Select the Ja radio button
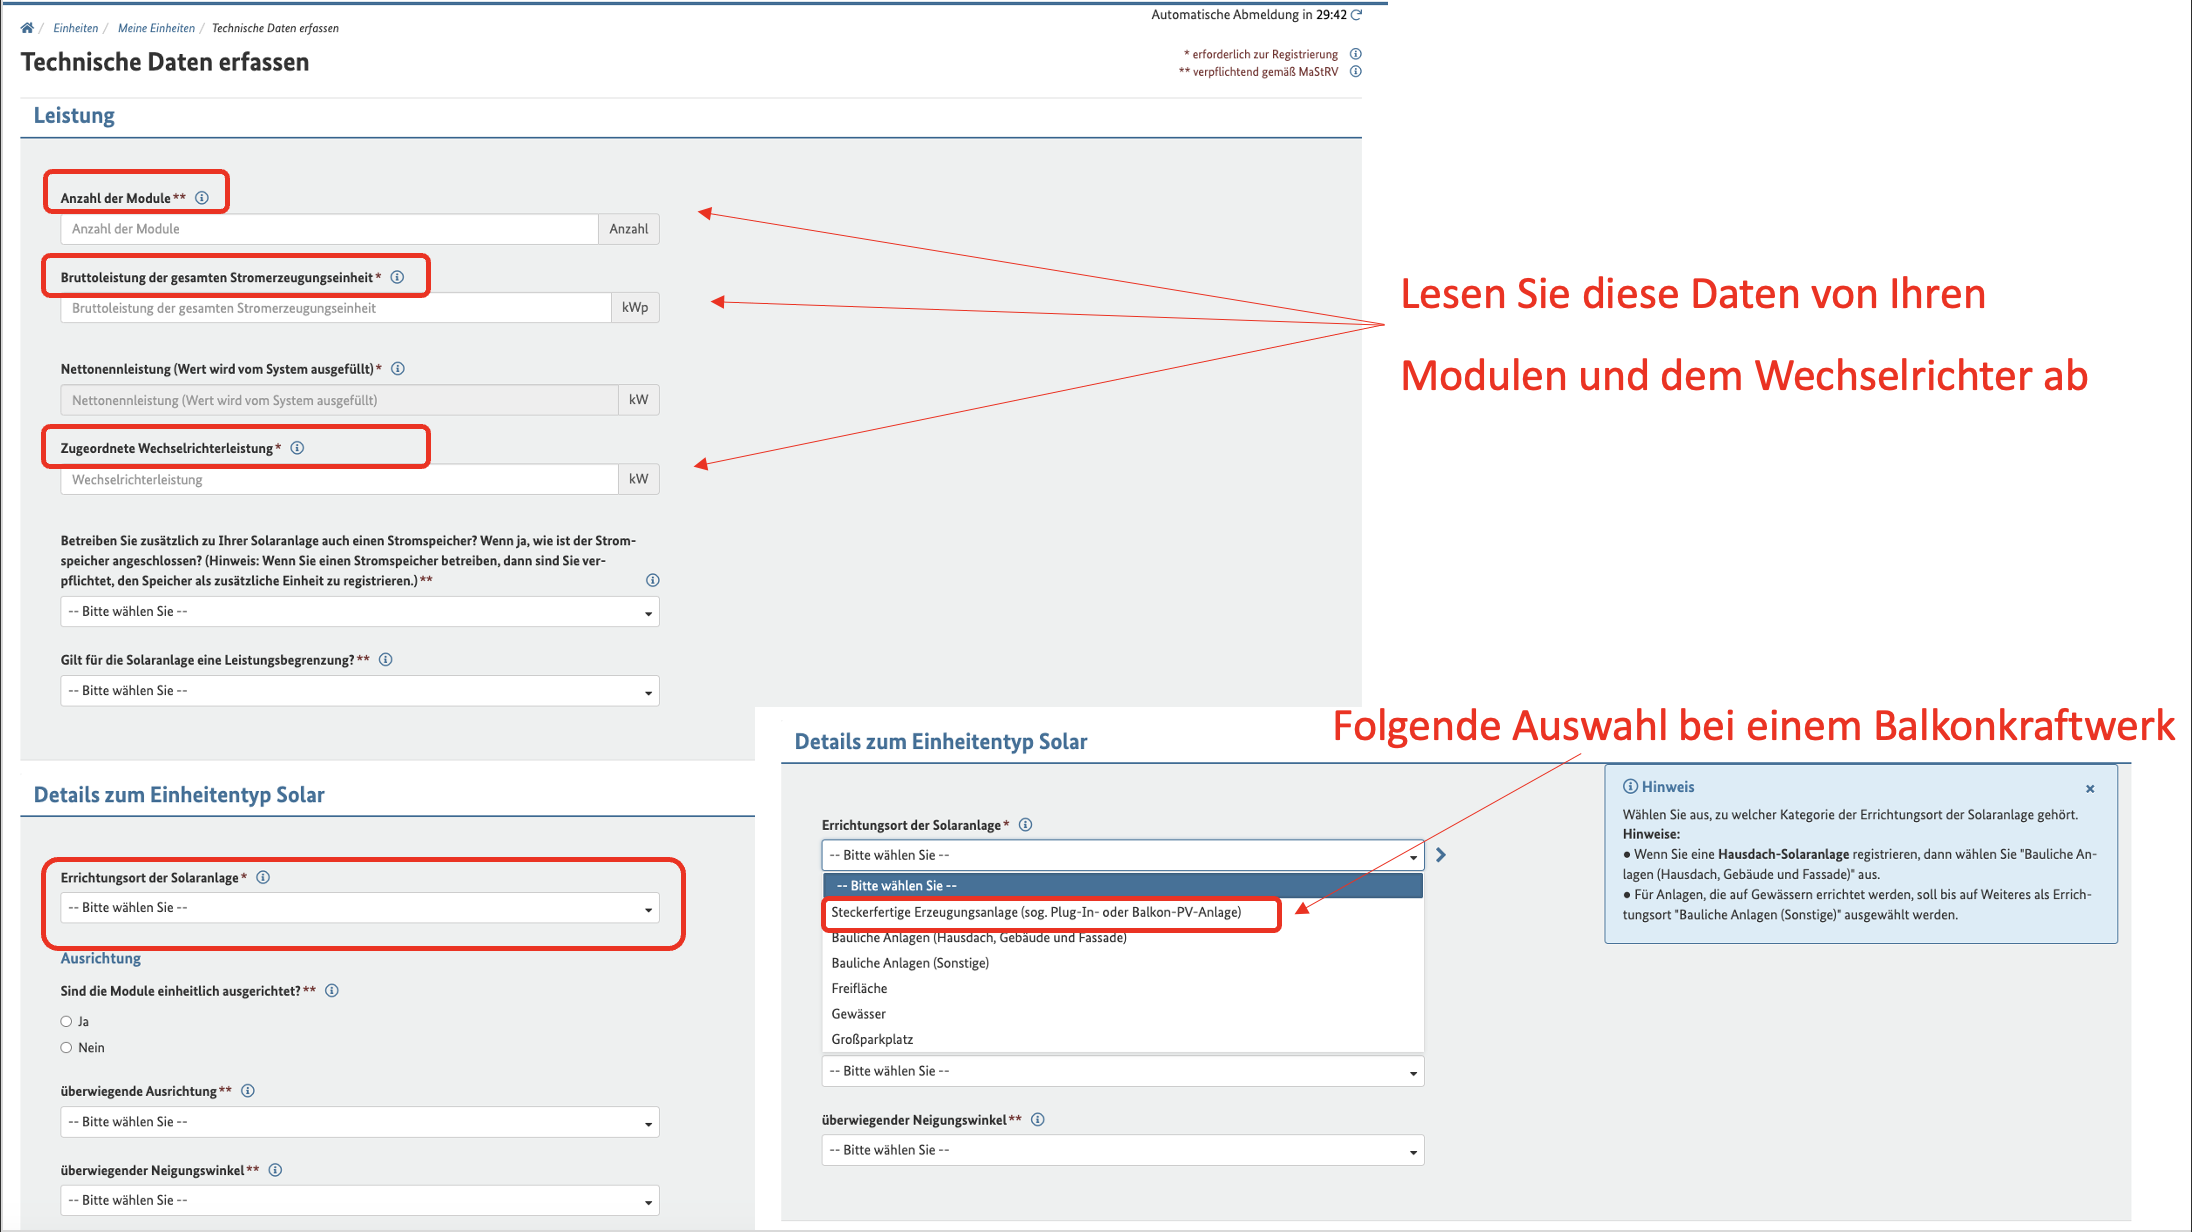2192x1232 pixels. [67, 1021]
